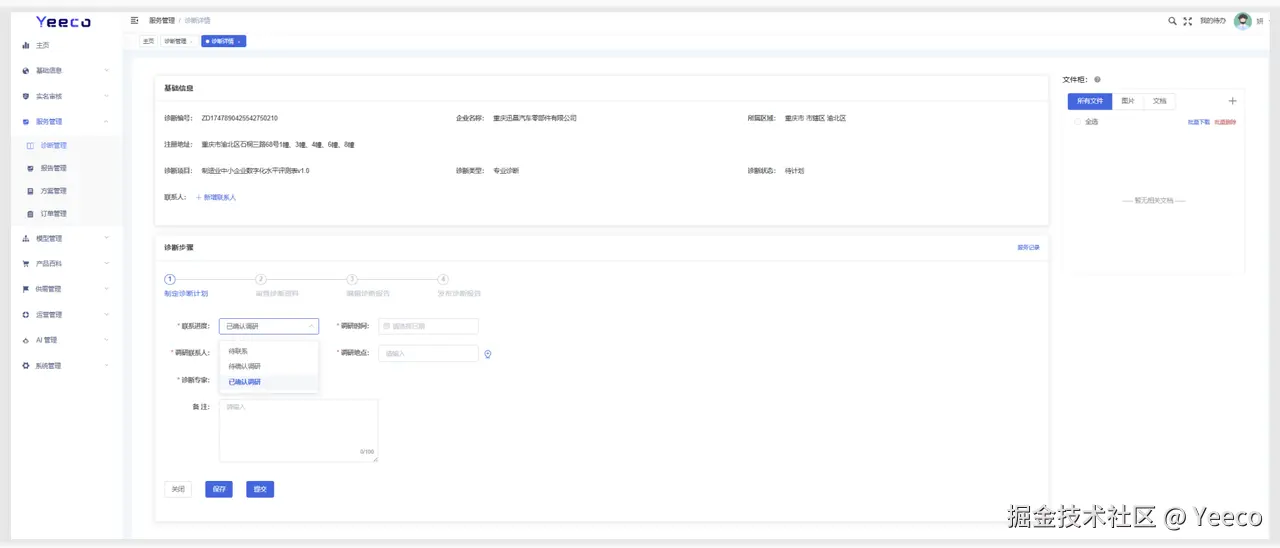Click the location pin icon beside 调研地点
This screenshot has width=1280, height=548.
[488, 353]
